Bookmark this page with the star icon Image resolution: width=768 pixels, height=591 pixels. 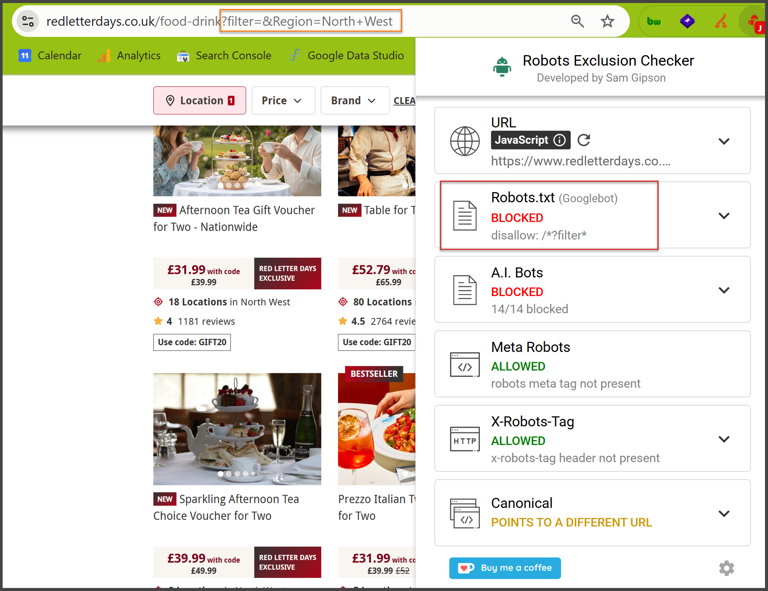click(607, 21)
